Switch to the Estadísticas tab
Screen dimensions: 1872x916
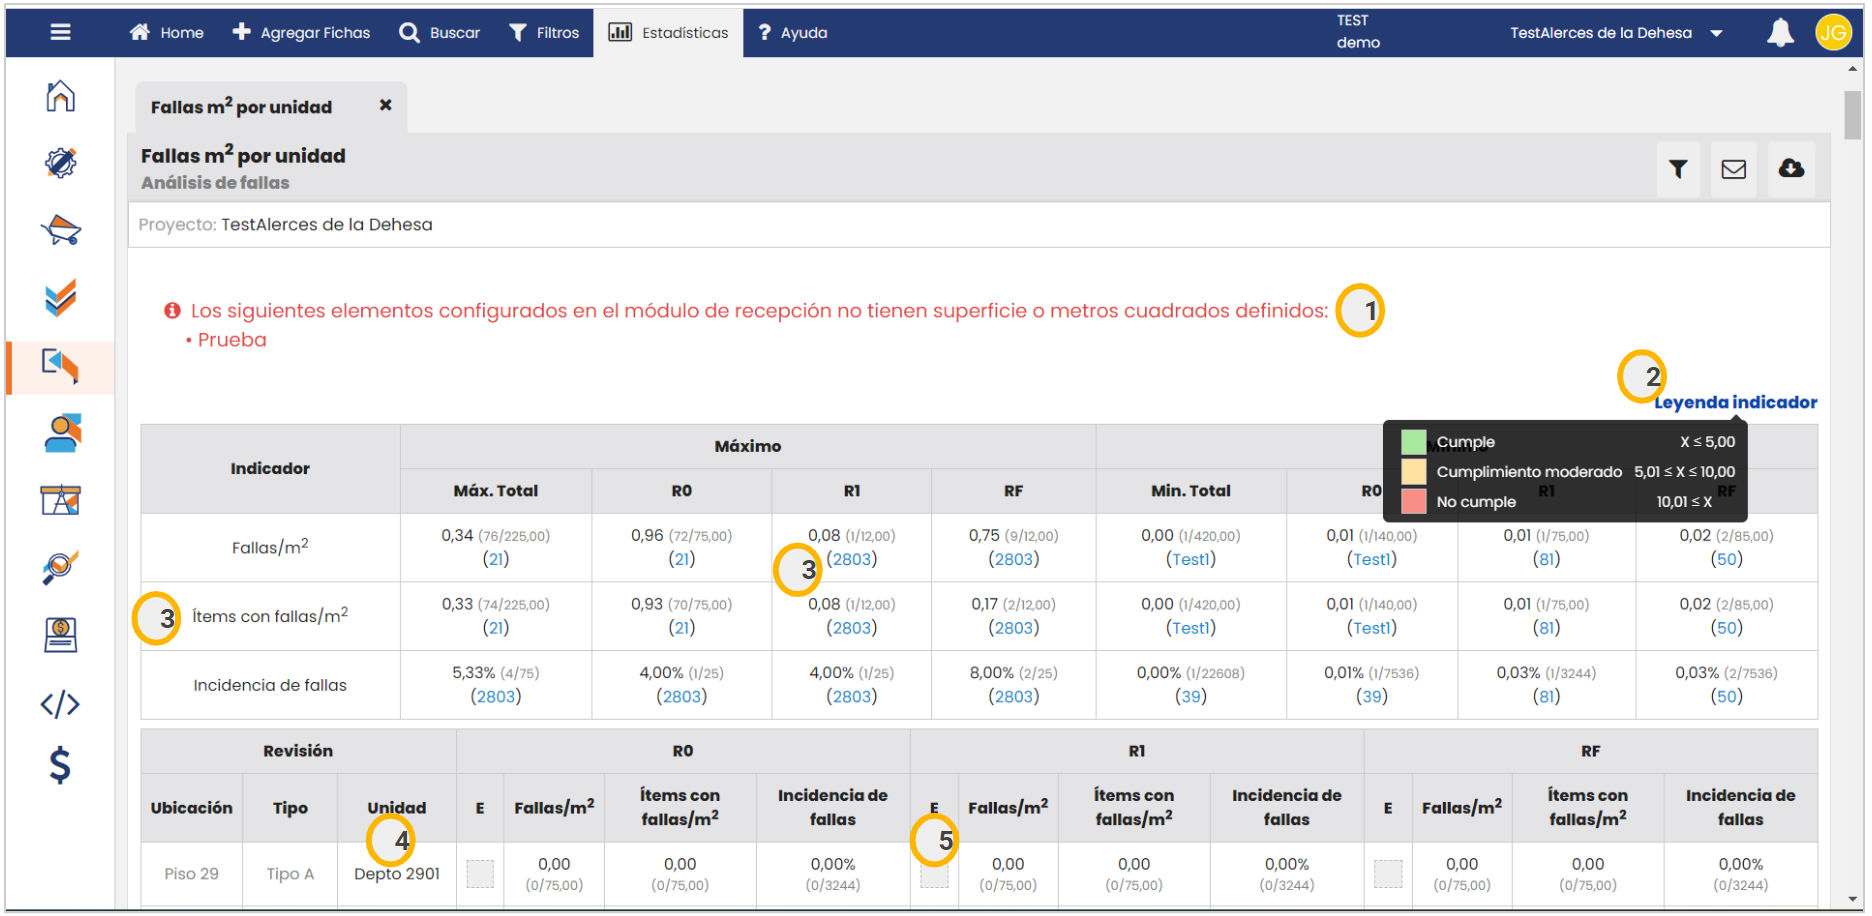coord(668,33)
